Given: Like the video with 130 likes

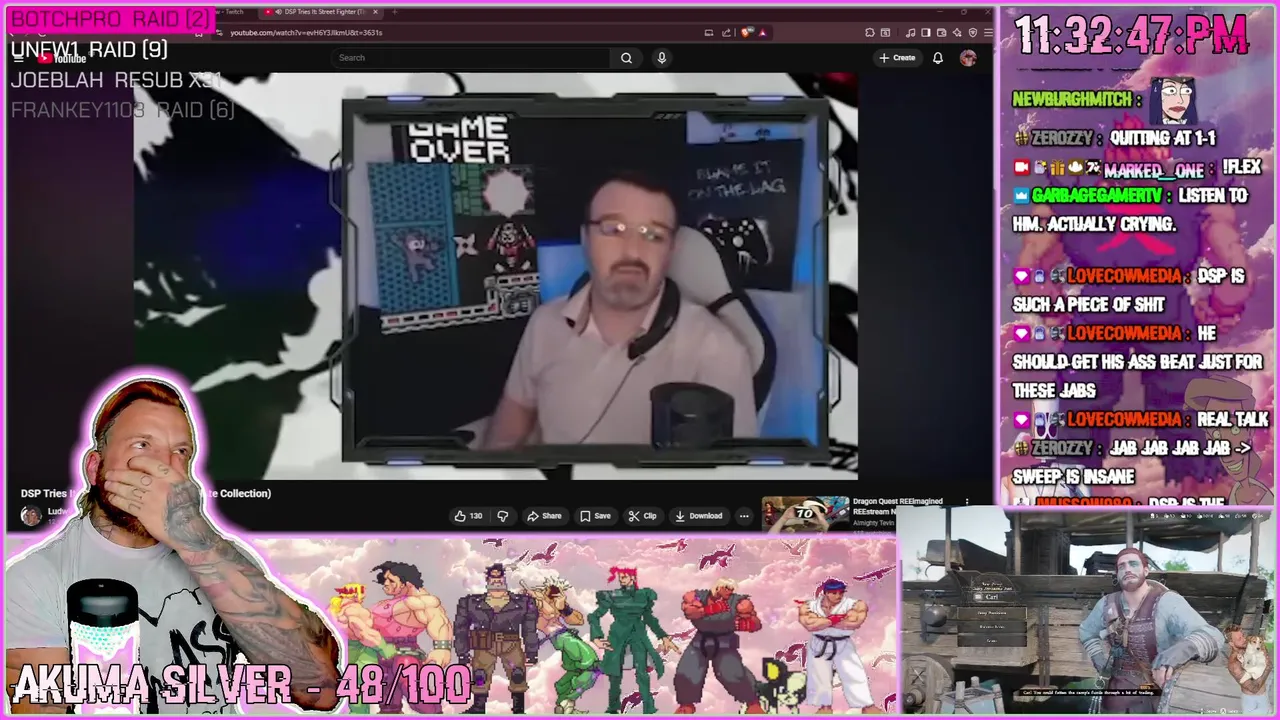Looking at the screenshot, I should (x=468, y=516).
